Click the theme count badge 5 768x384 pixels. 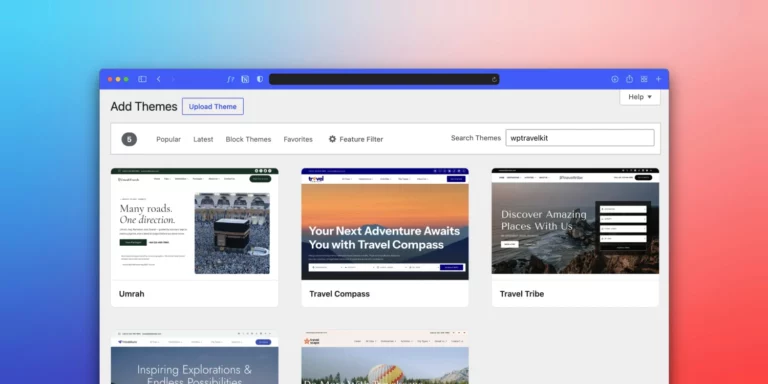click(x=129, y=139)
